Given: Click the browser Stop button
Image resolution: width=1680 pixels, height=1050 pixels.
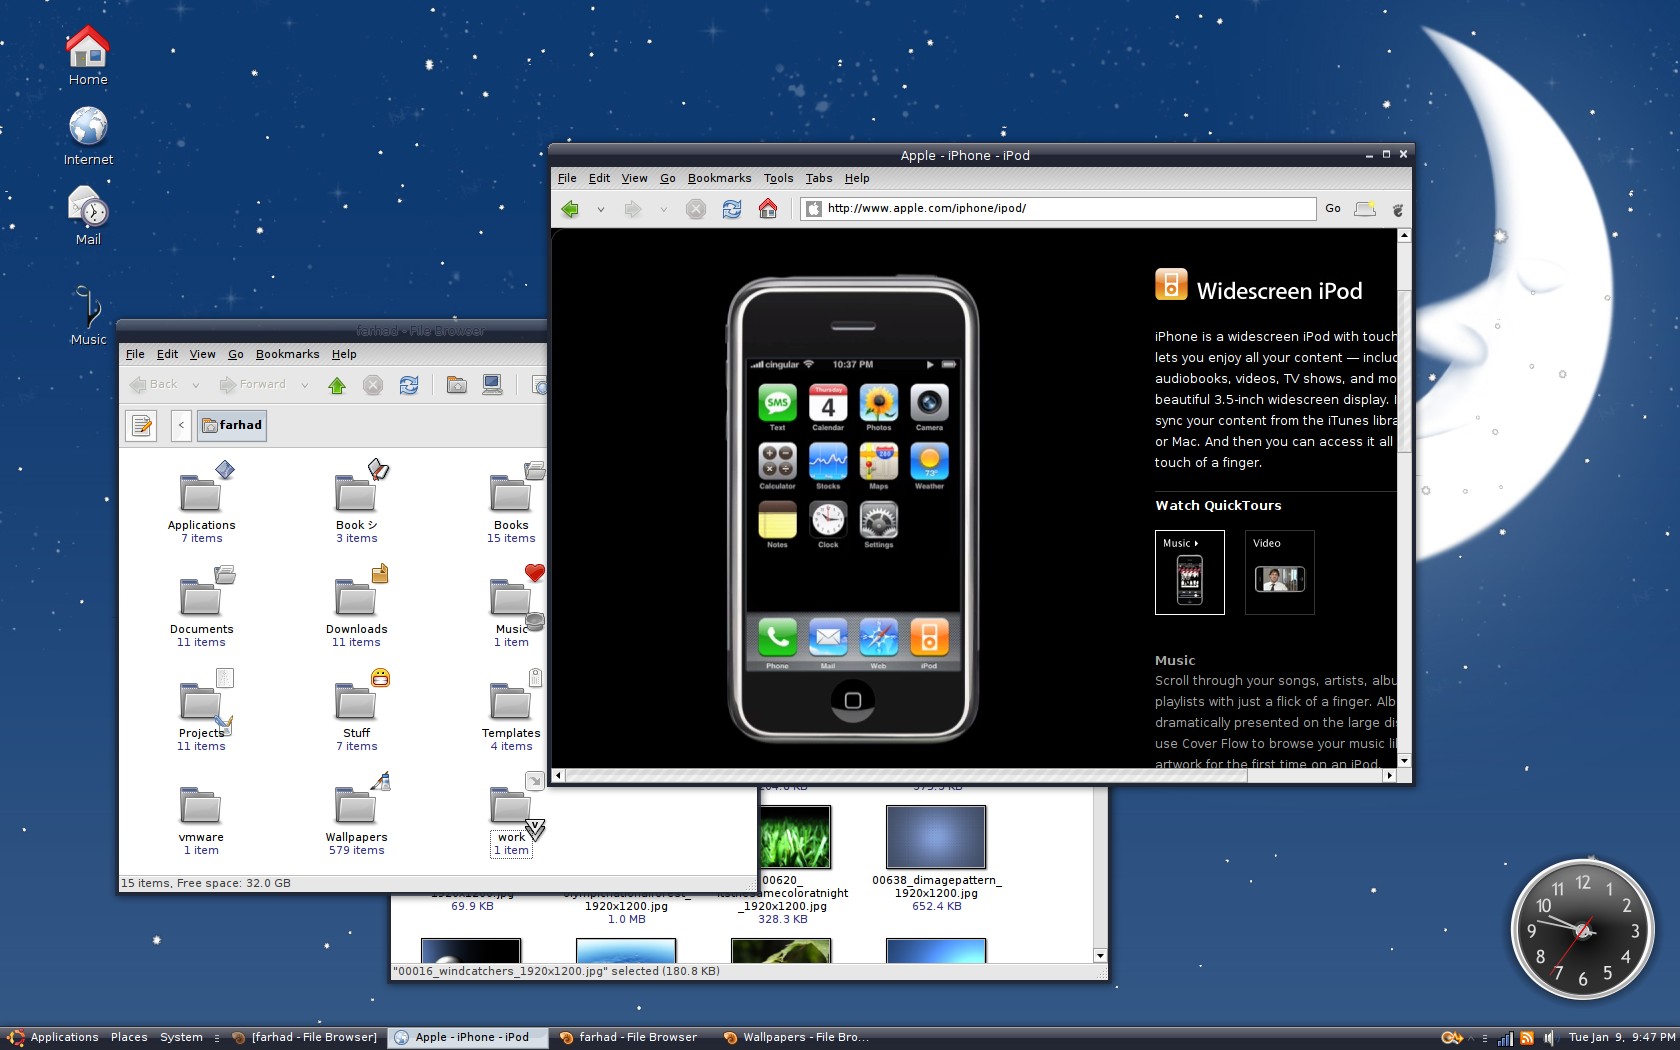Looking at the screenshot, I should point(696,209).
